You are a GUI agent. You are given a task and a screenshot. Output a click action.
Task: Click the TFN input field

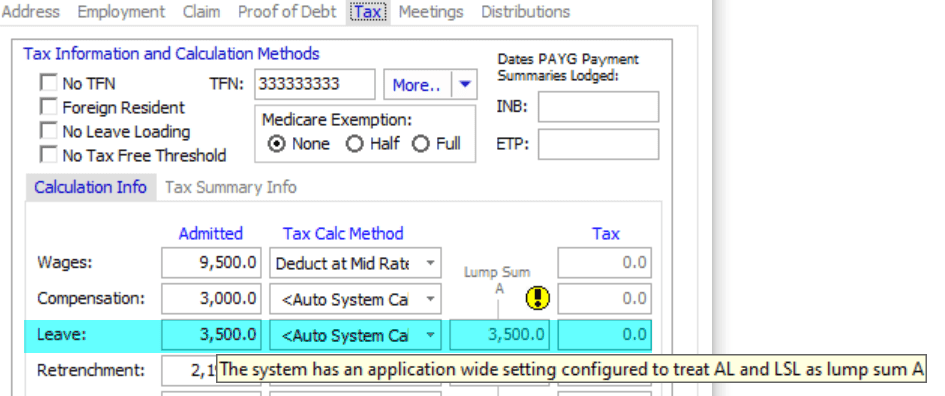coord(314,84)
